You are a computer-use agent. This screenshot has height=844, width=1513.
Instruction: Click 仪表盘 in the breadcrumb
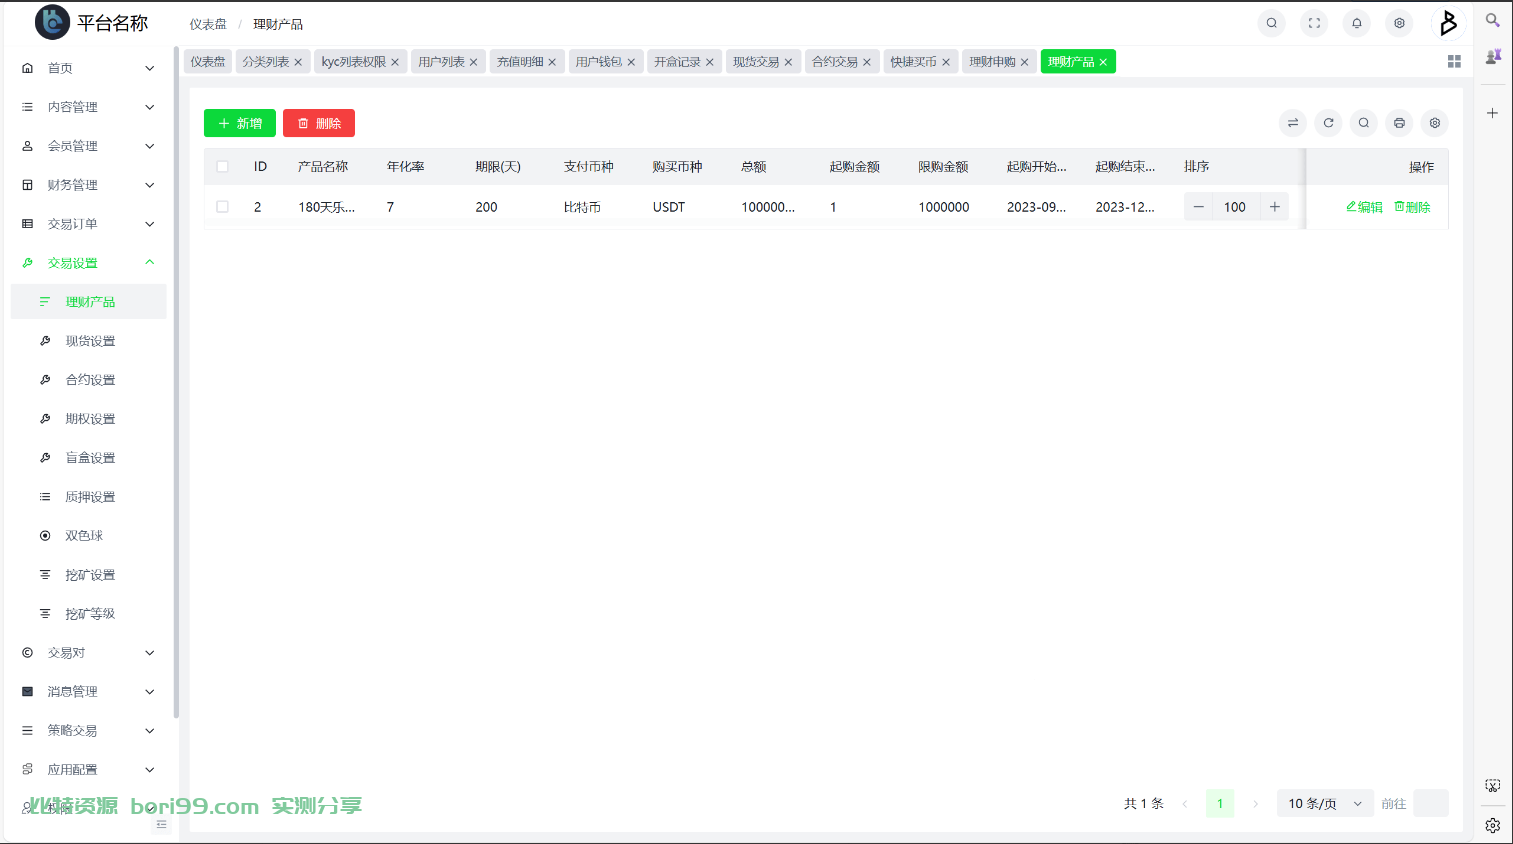(x=208, y=24)
